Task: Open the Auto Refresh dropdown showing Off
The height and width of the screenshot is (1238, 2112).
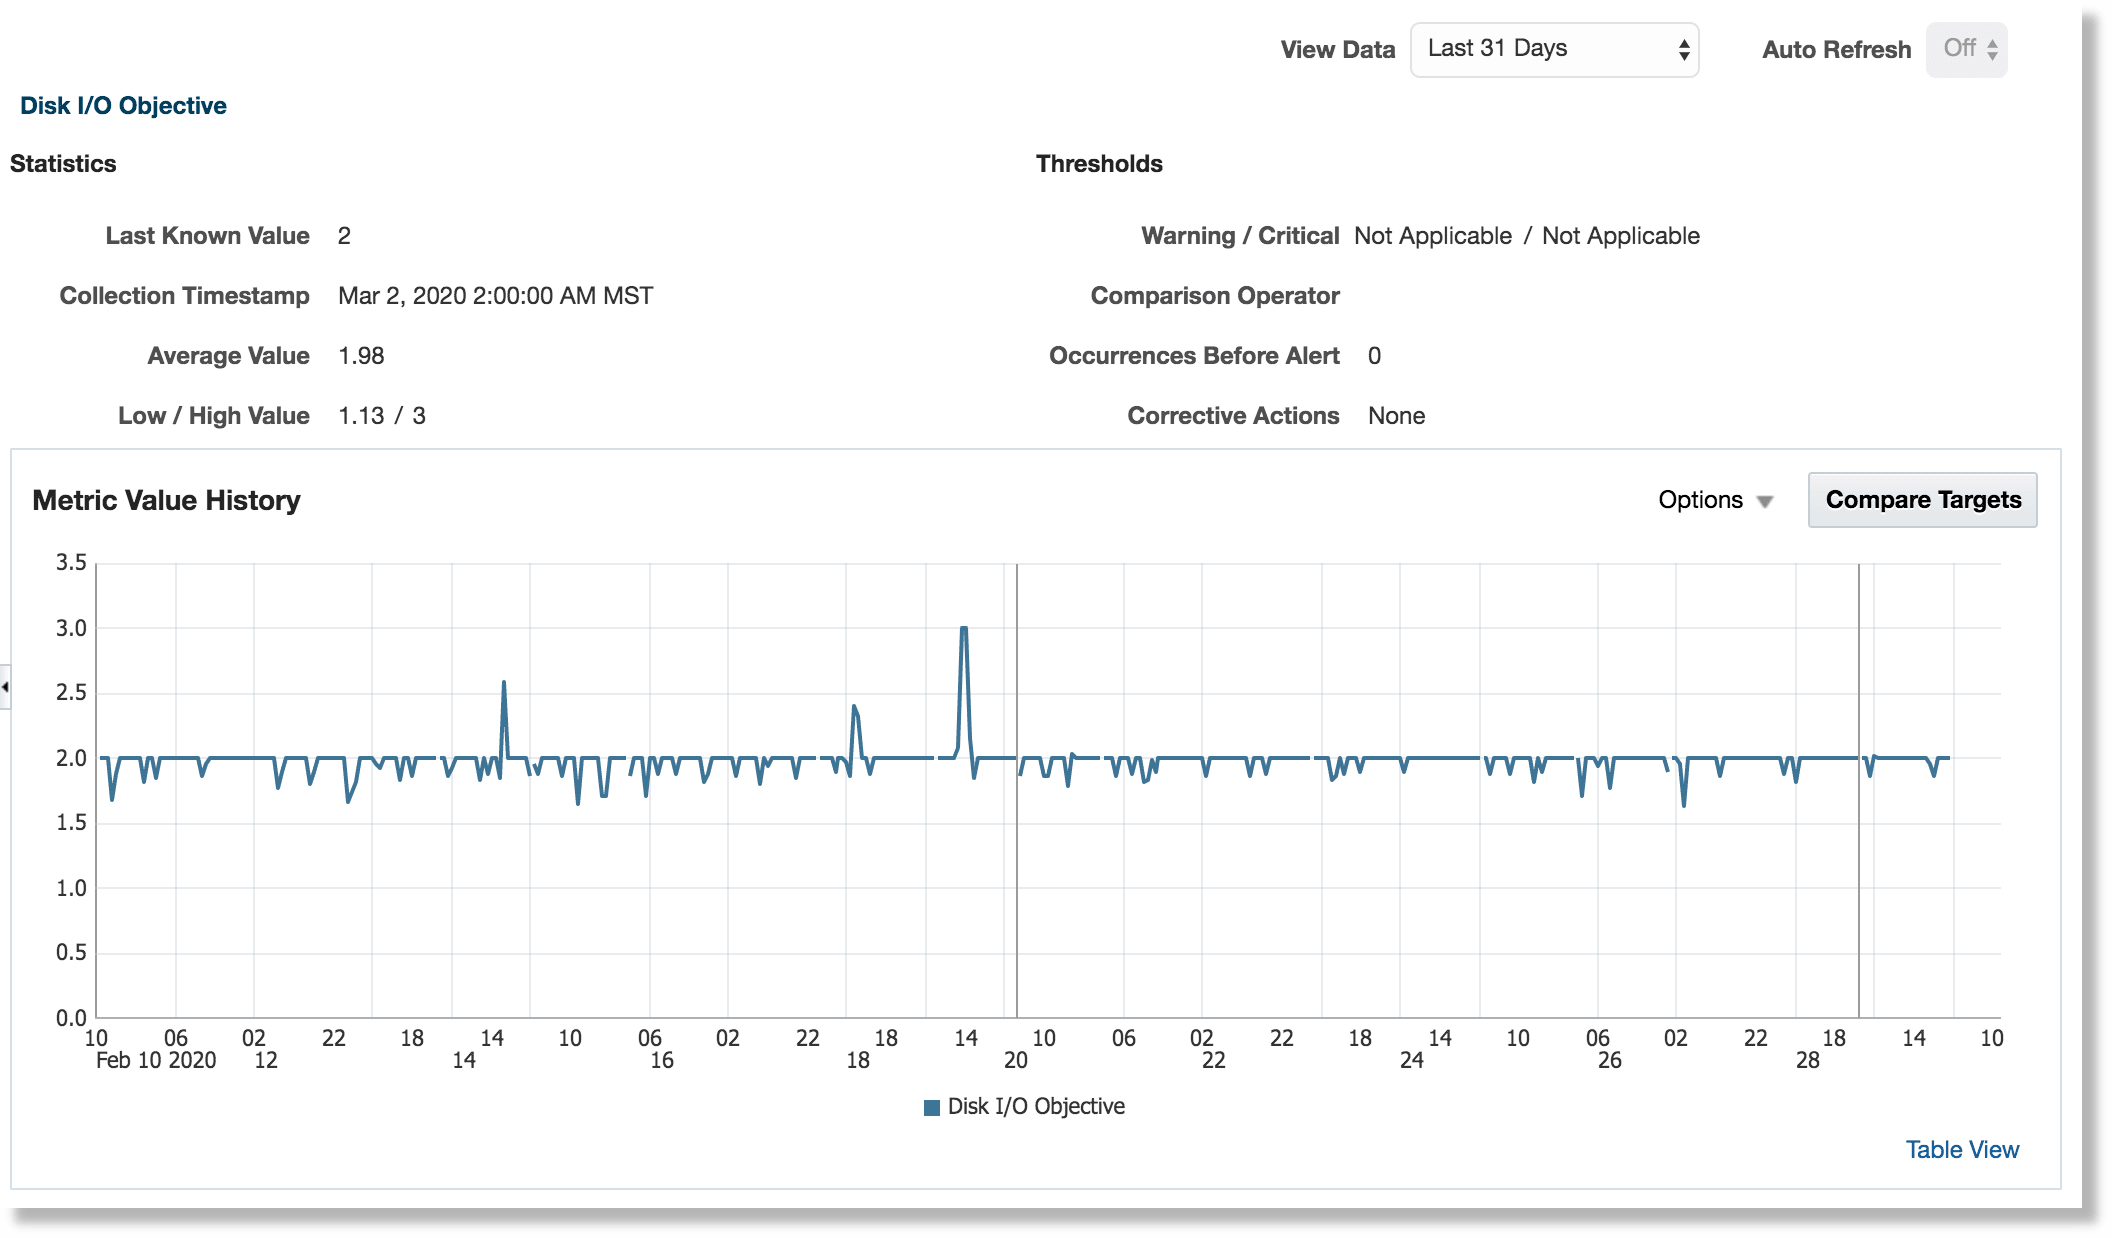Action: coord(1966,48)
